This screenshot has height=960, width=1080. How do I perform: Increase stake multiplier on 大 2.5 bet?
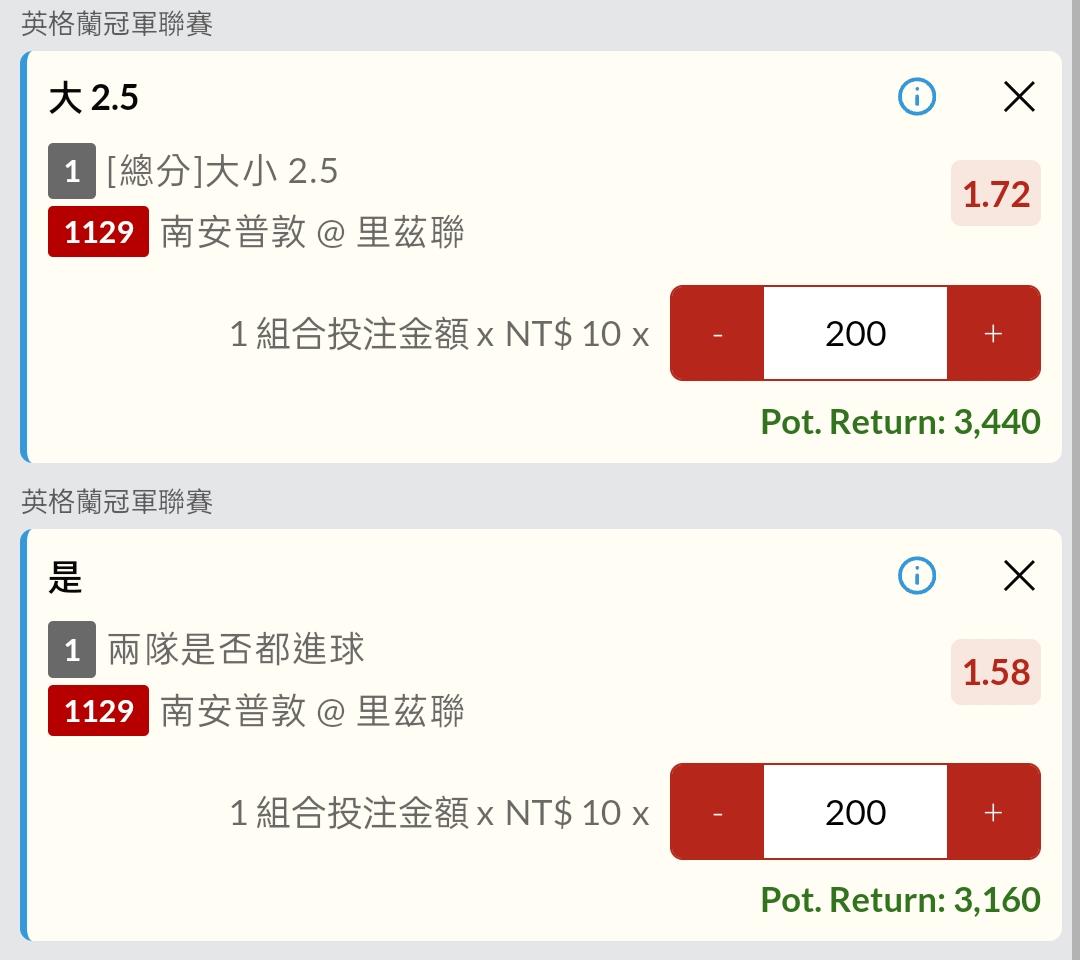(x=993, y=333)
